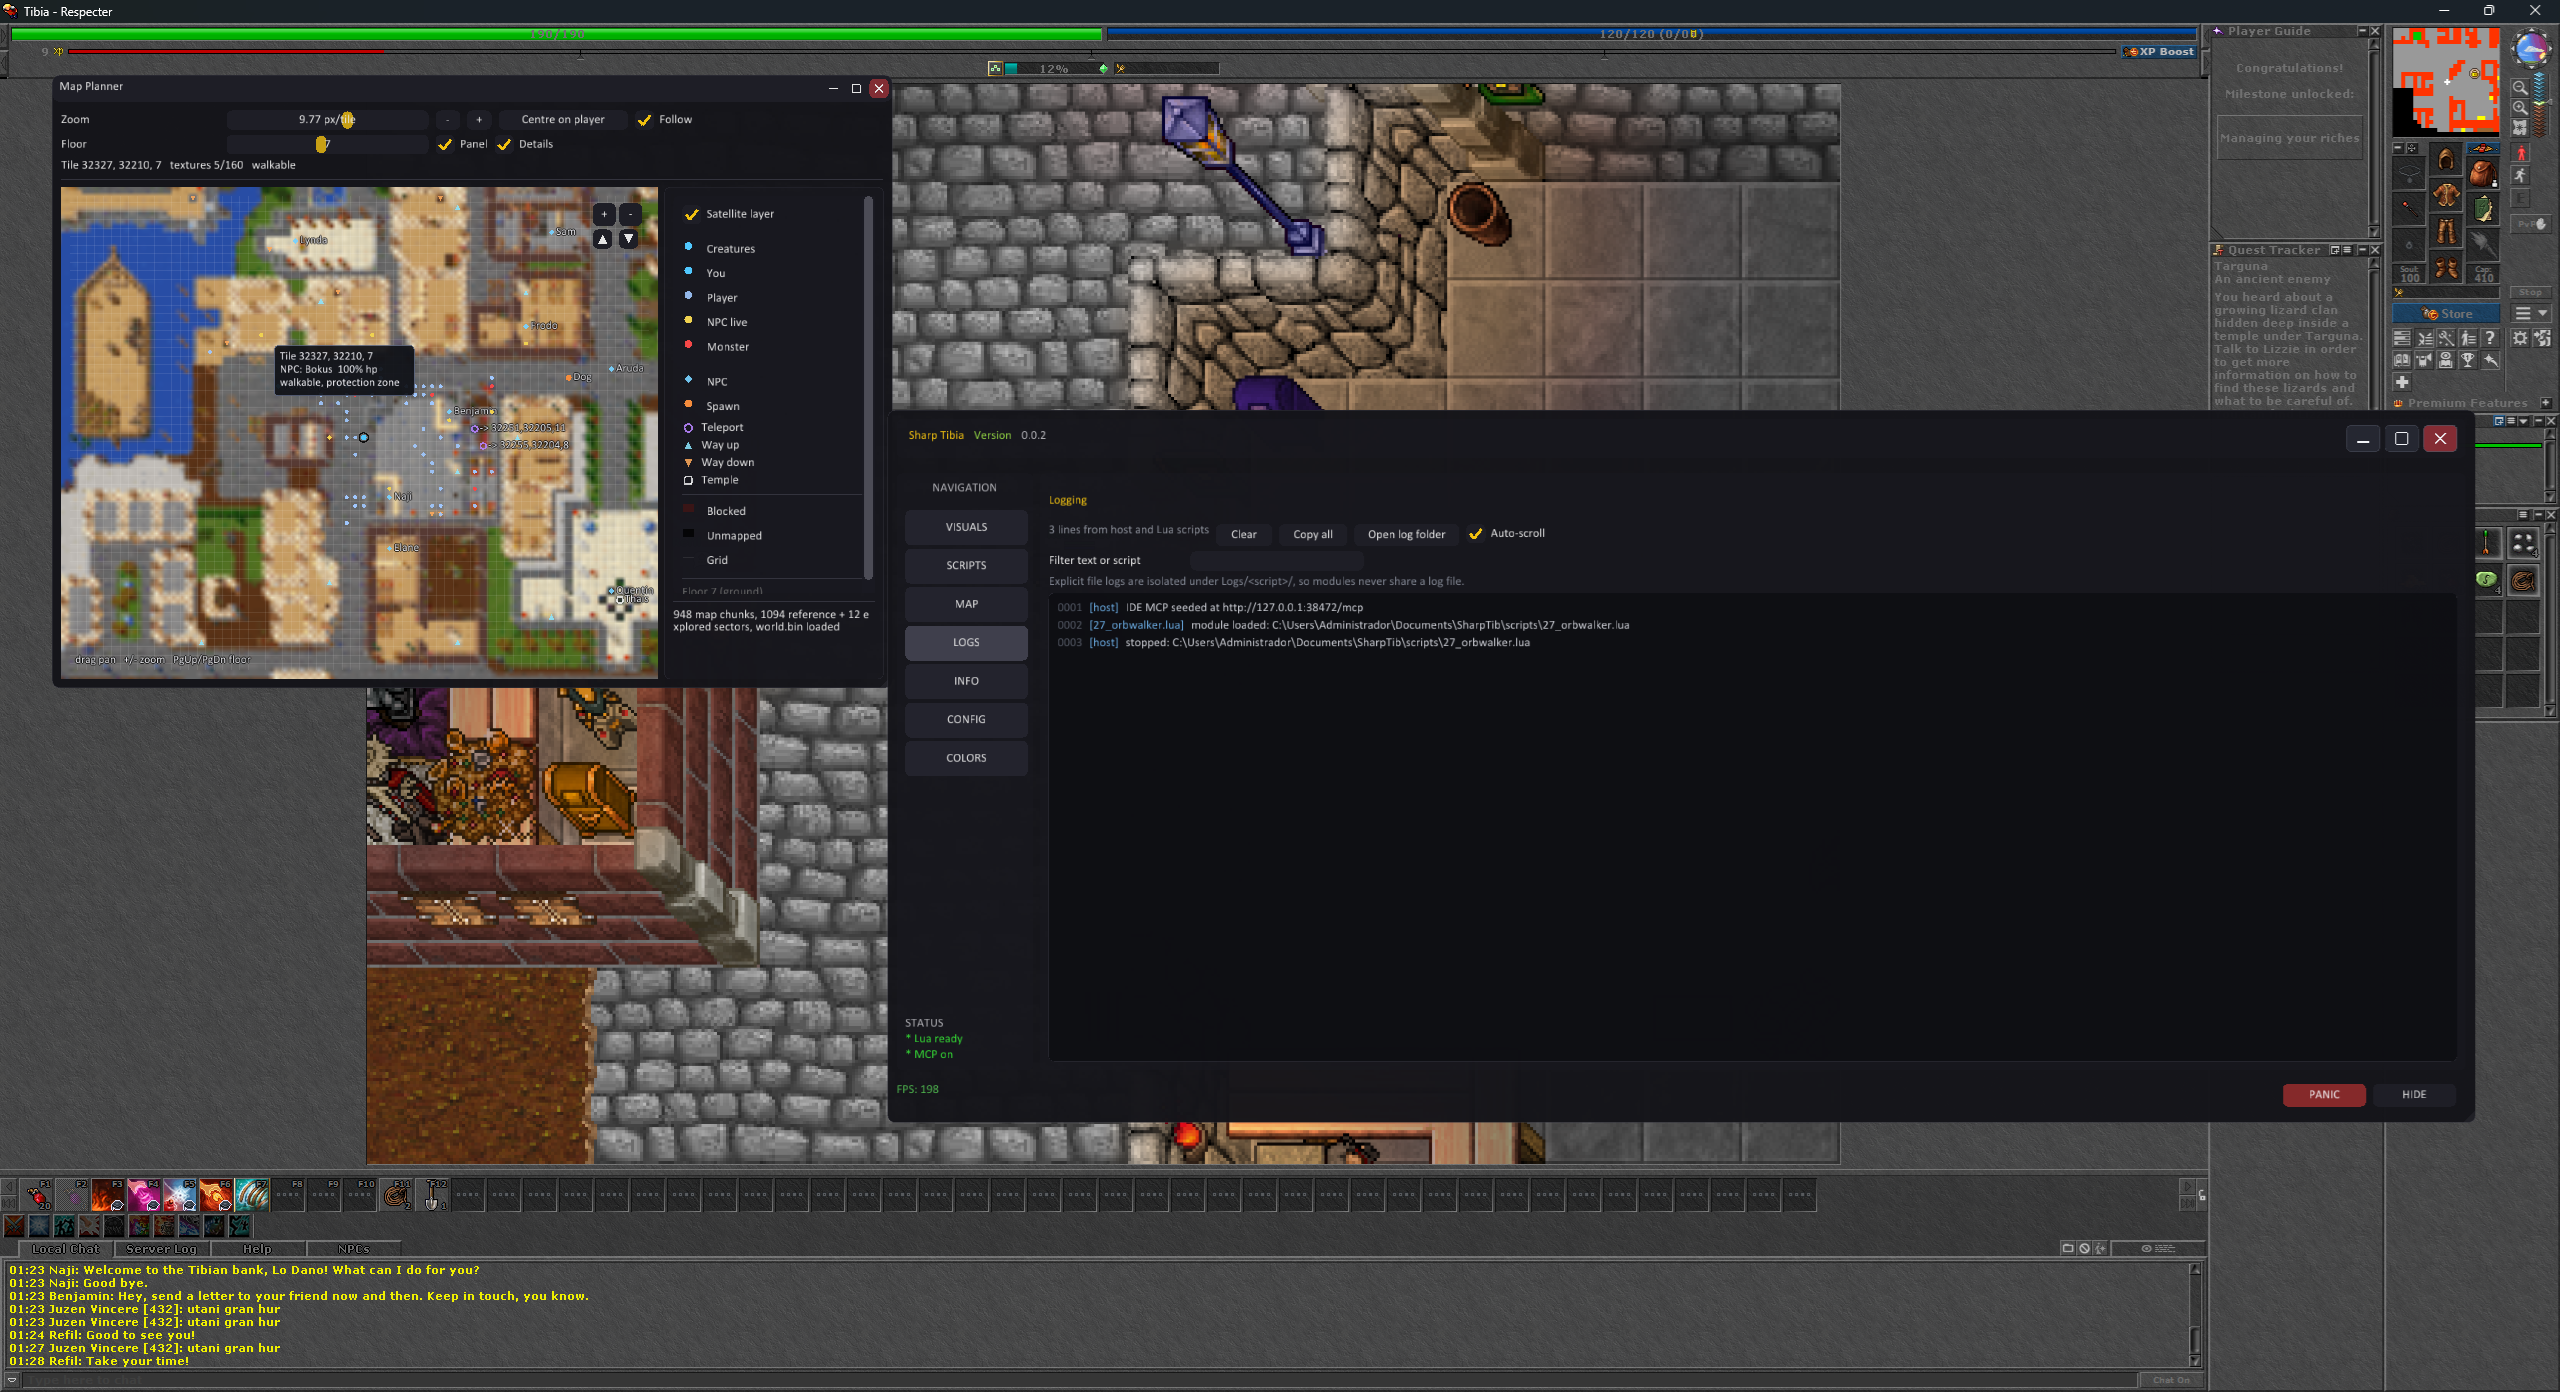The height and width of the screenshot is (1392, 2560).
Task: Zoom out the Tibia minimap
Action: (2520, 88)
